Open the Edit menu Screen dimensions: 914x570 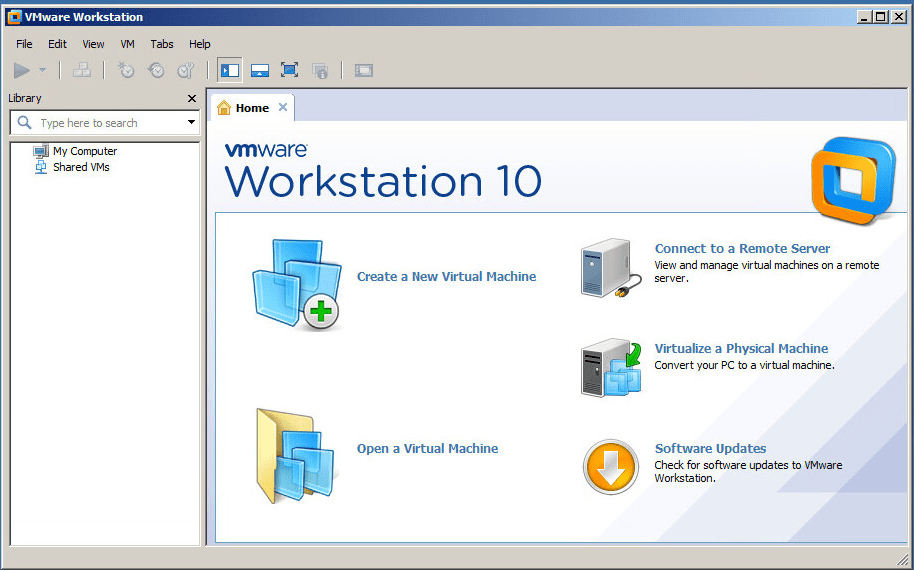click(57, 44)
